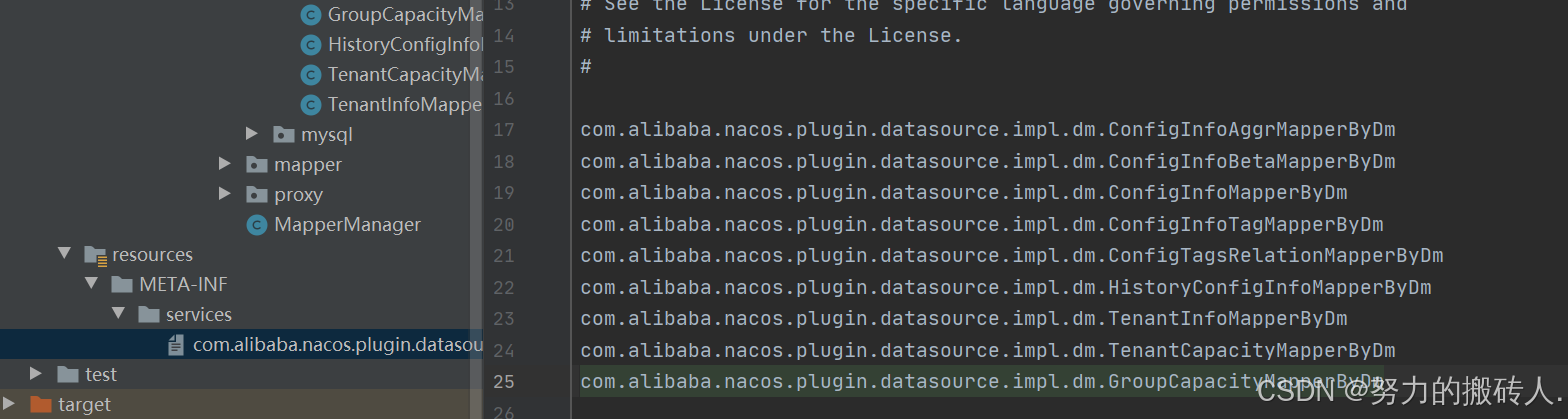Click the ConfigInfoBetaMapperByDm line in editor

[x=988, y=162]
